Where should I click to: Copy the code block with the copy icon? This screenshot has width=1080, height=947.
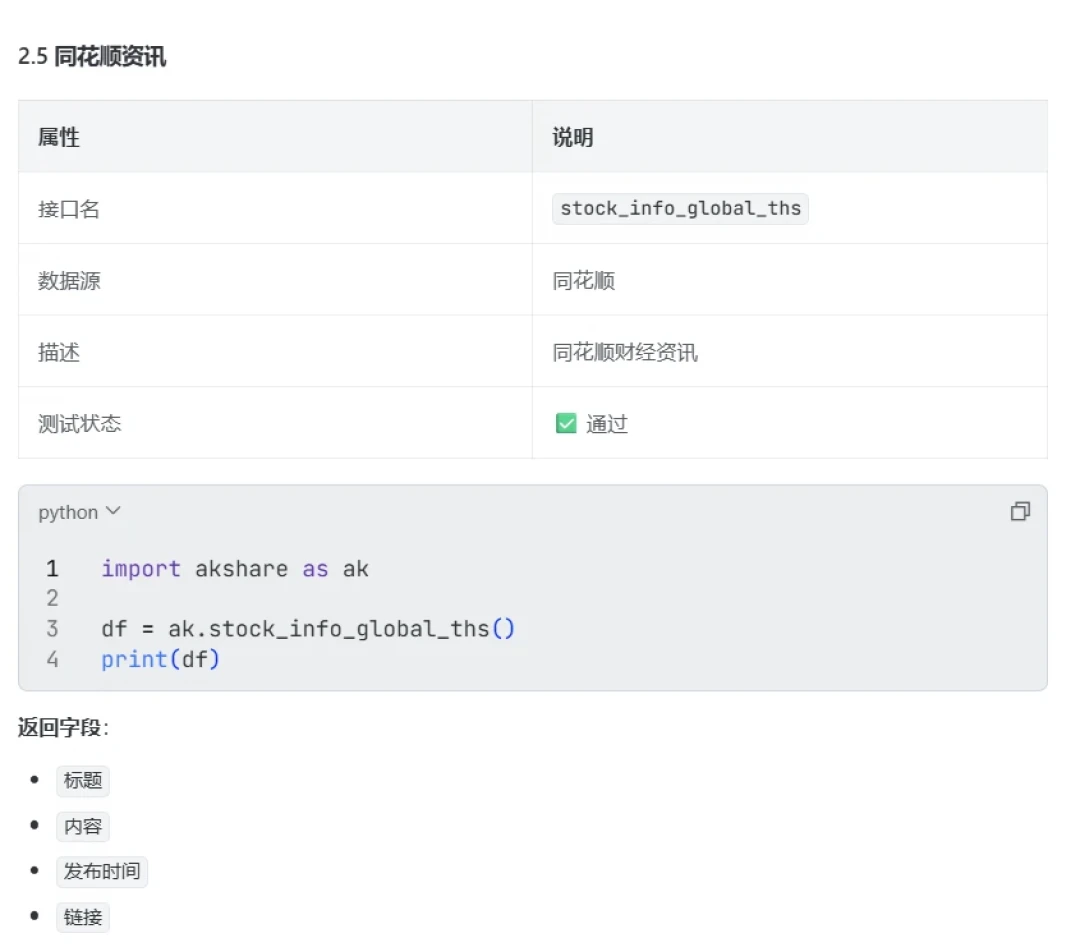pos(1020,511)
